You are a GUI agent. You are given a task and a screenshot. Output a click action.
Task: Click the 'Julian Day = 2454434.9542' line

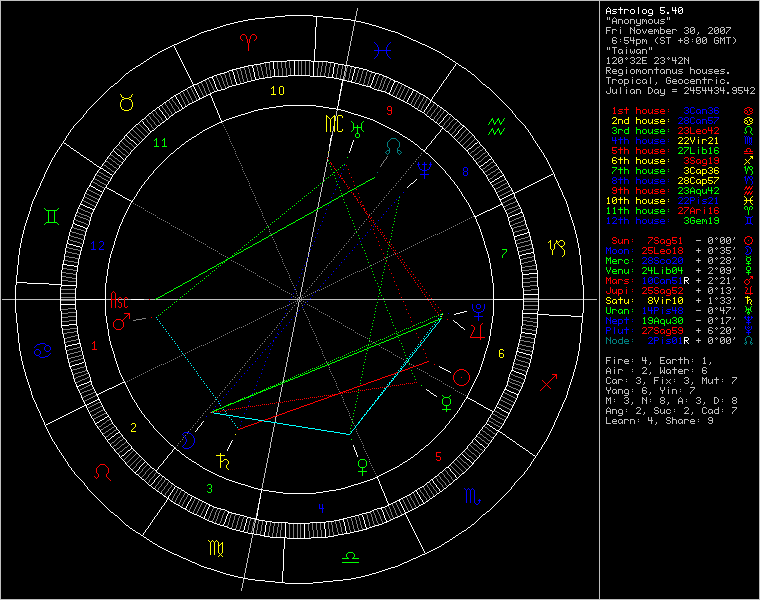coord(680,91)
